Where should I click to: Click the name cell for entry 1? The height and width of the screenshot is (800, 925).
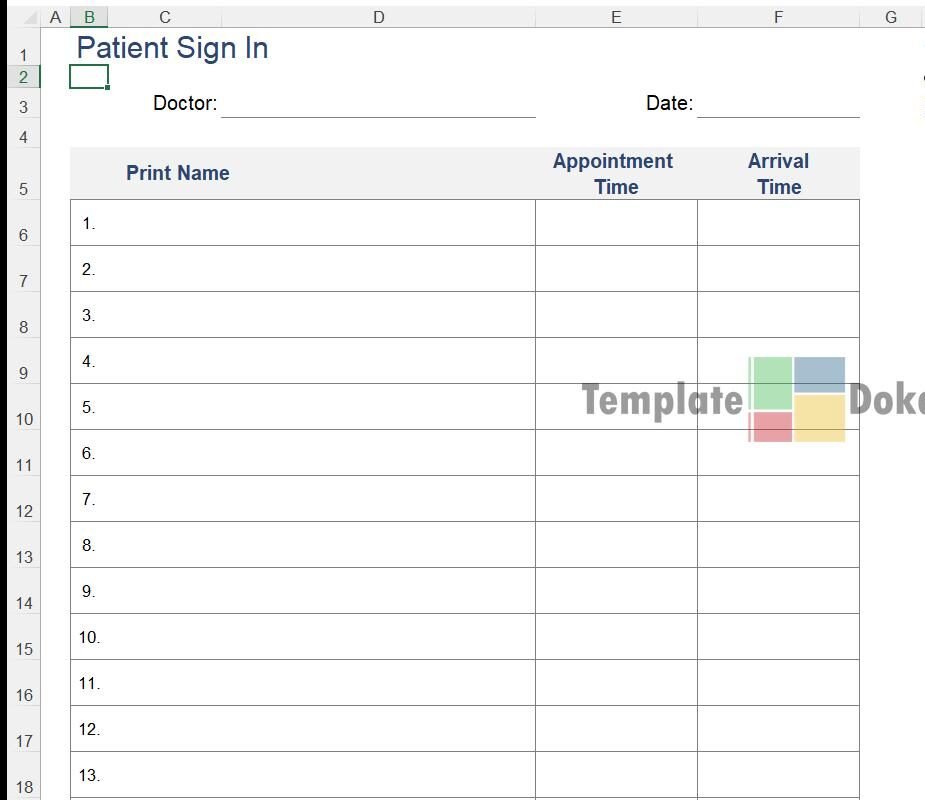click(302, 223)
